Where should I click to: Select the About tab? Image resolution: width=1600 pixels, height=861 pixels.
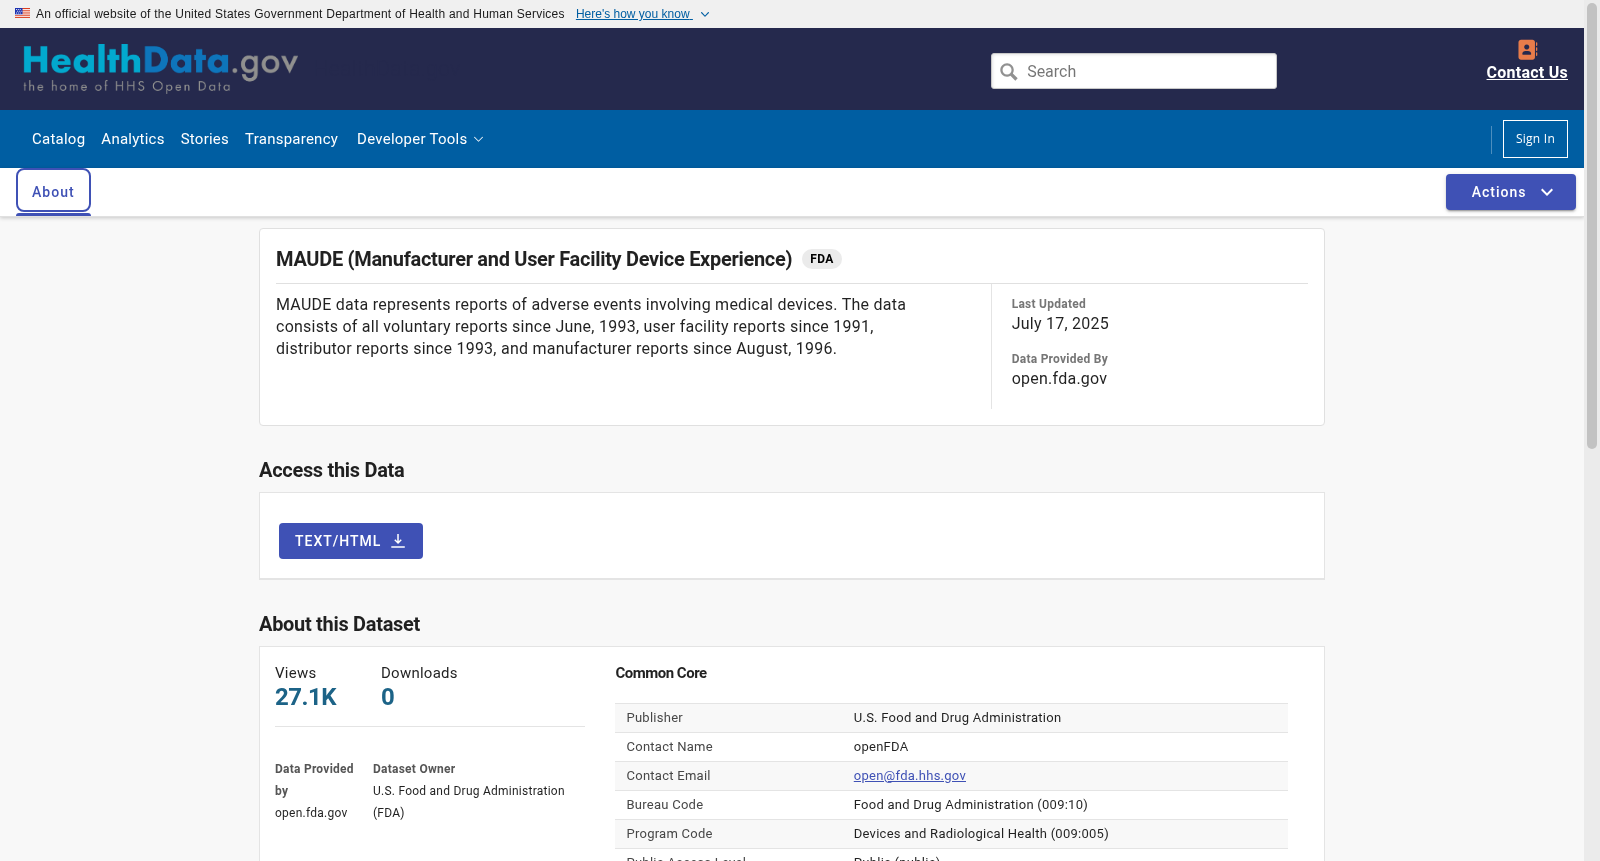pyautogui.click(x=53, y=191)
